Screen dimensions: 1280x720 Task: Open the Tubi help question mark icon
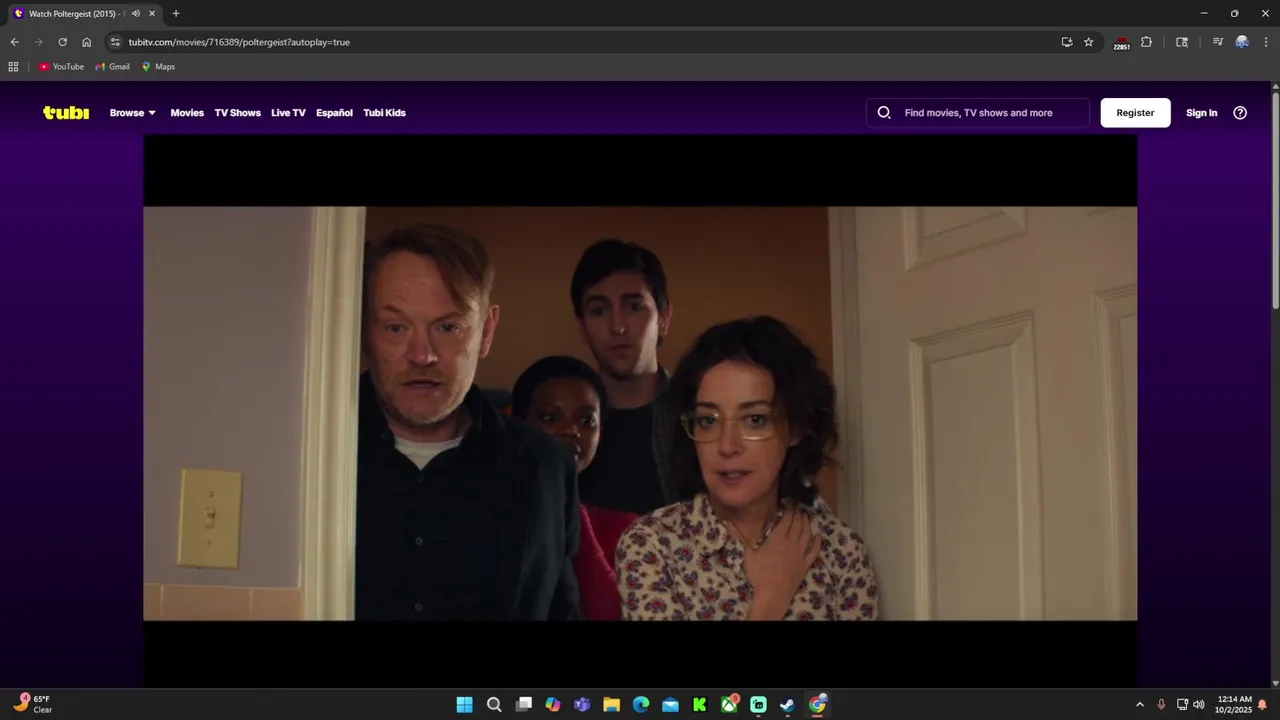[1240, 113]
